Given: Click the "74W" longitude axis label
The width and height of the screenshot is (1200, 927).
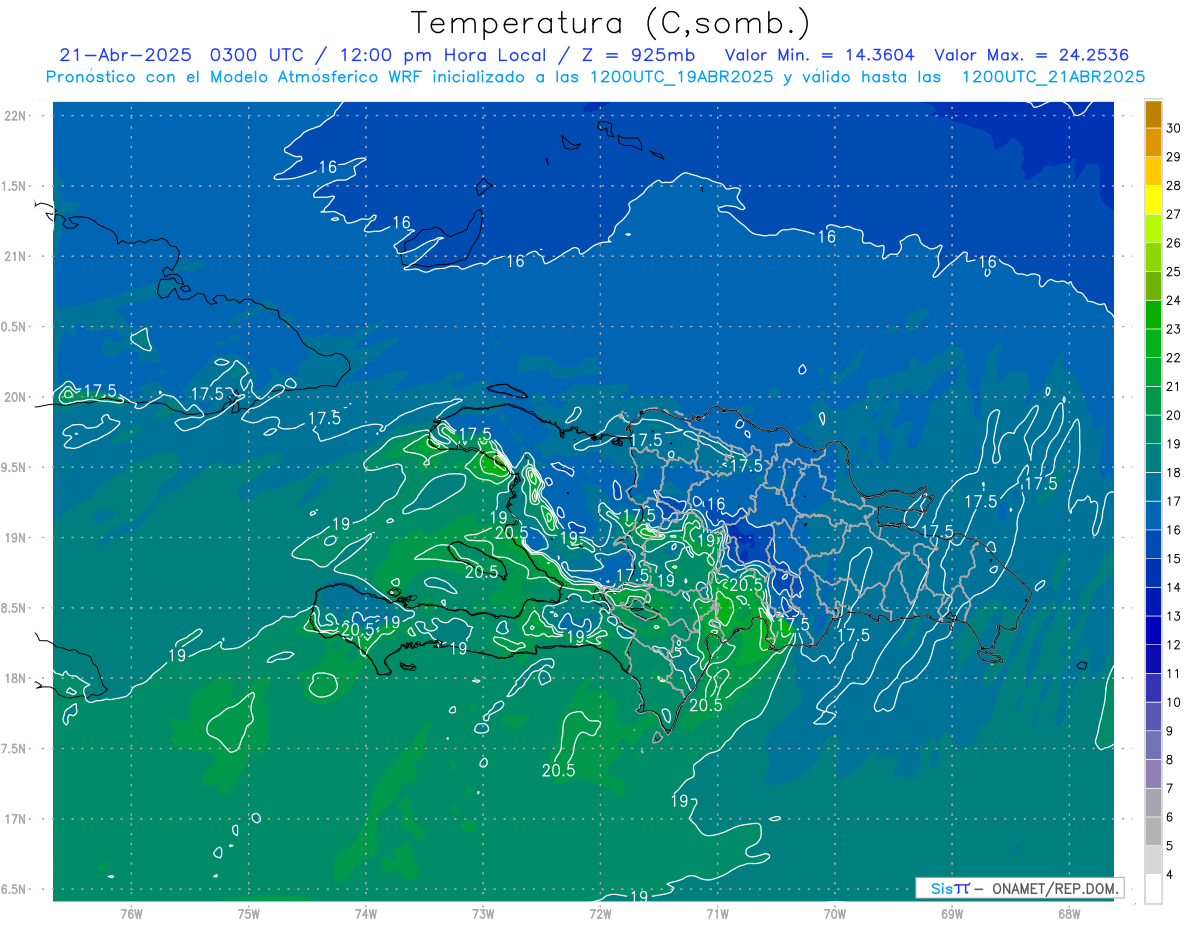Looking at the screenshot, I should click(366, 914).
